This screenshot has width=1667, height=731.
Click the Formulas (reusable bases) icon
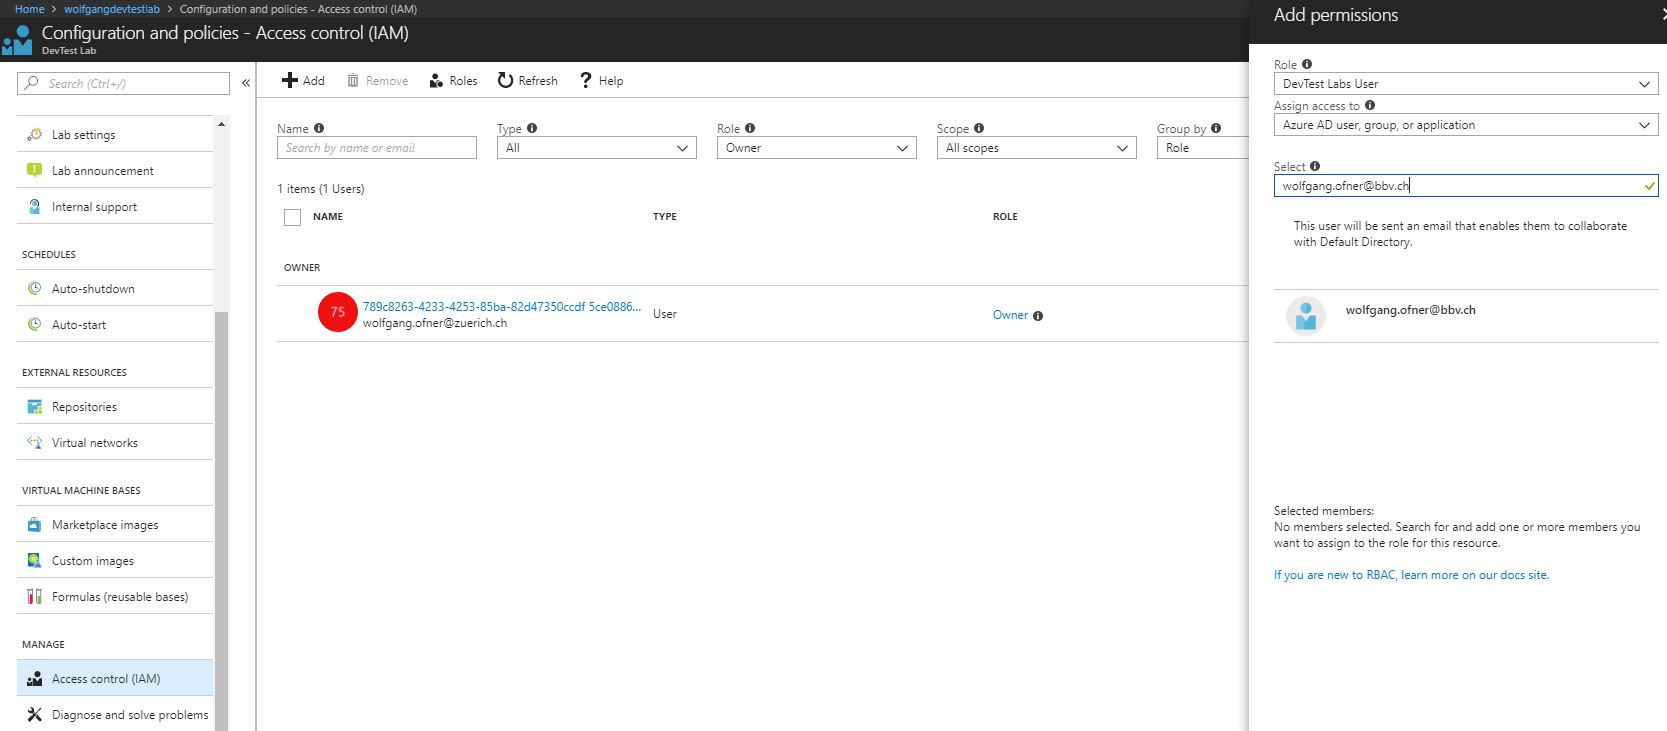35,596
